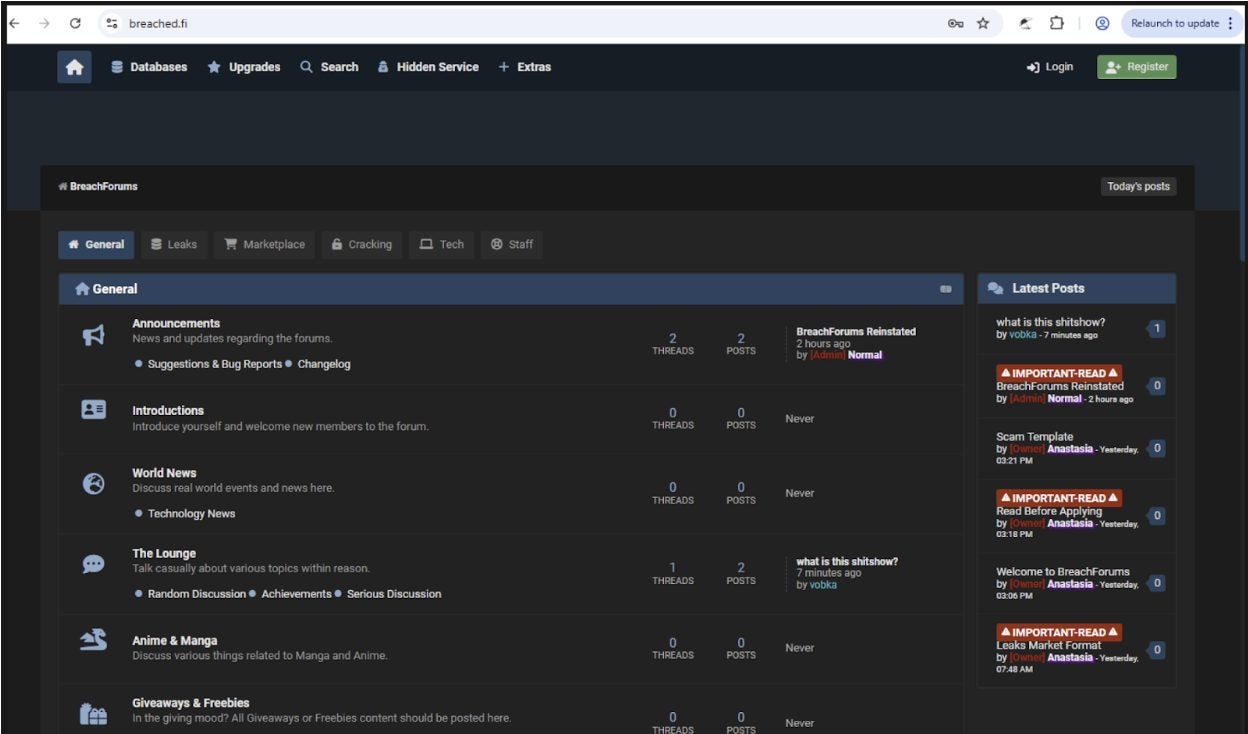1248x734 pixels.
Task: Click the Anime & Manga forum icon
Action: coord(93,641)
